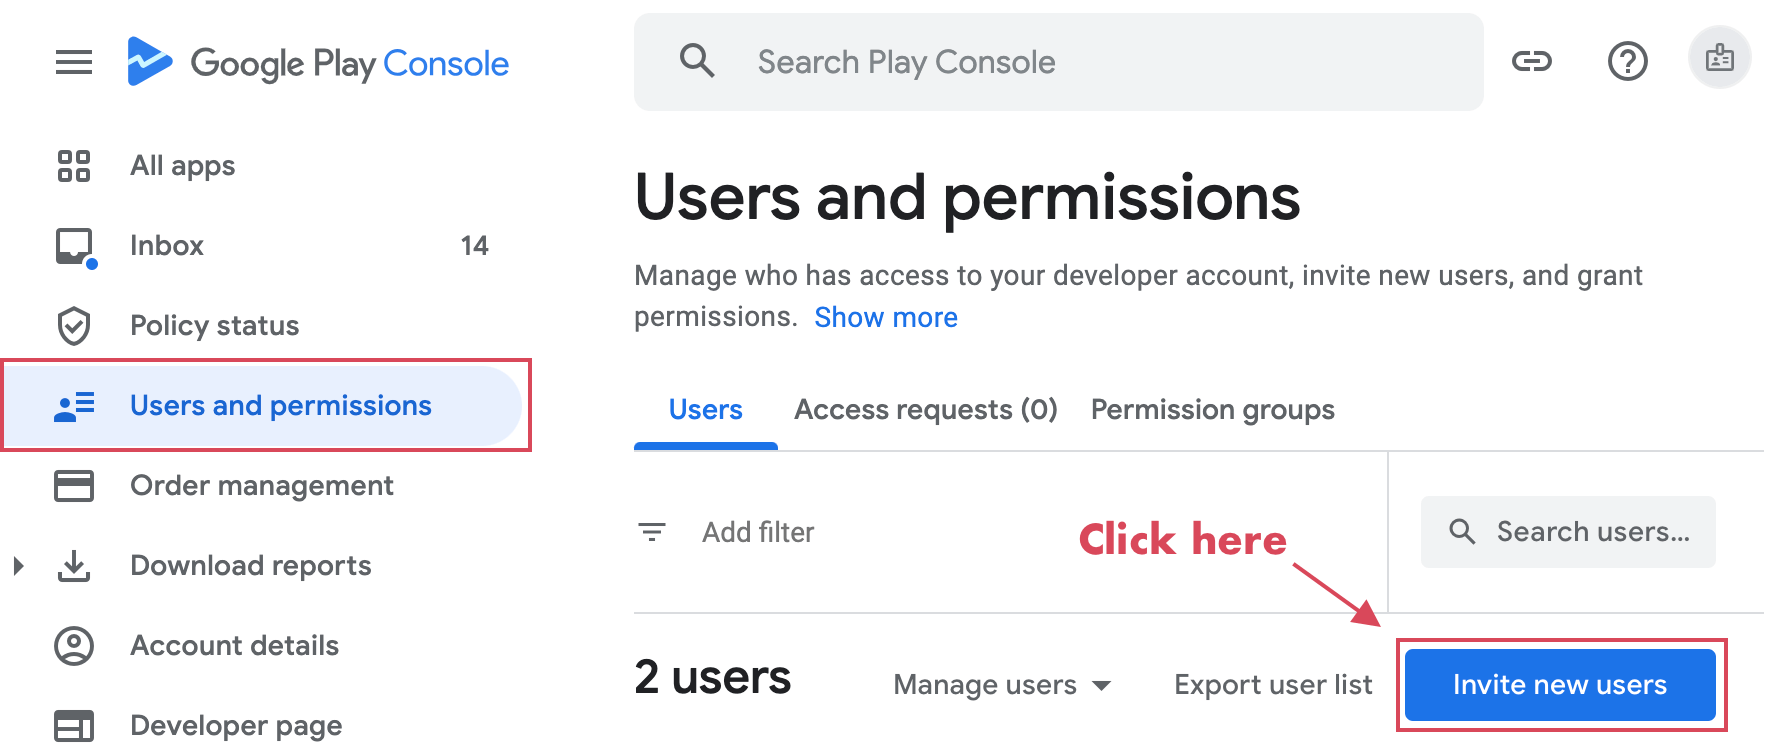Switch to the Permission groups tab
Viewport: 1786px width, 752px height.
(1212, 410)
